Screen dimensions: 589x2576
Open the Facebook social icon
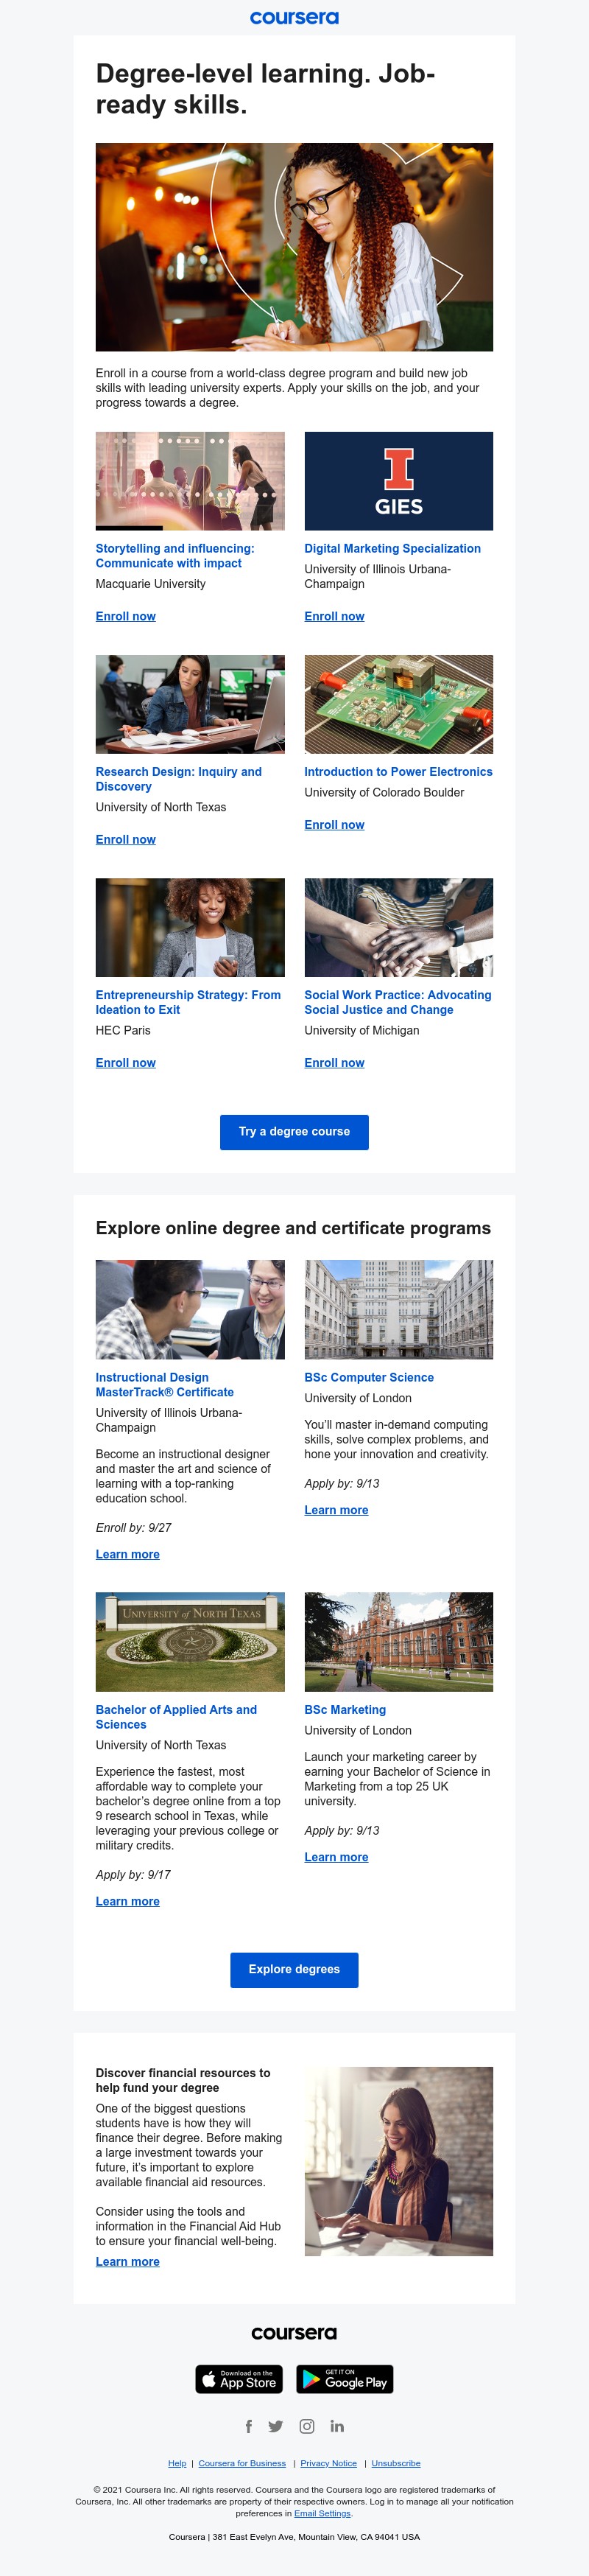[x=249, y=2426]
